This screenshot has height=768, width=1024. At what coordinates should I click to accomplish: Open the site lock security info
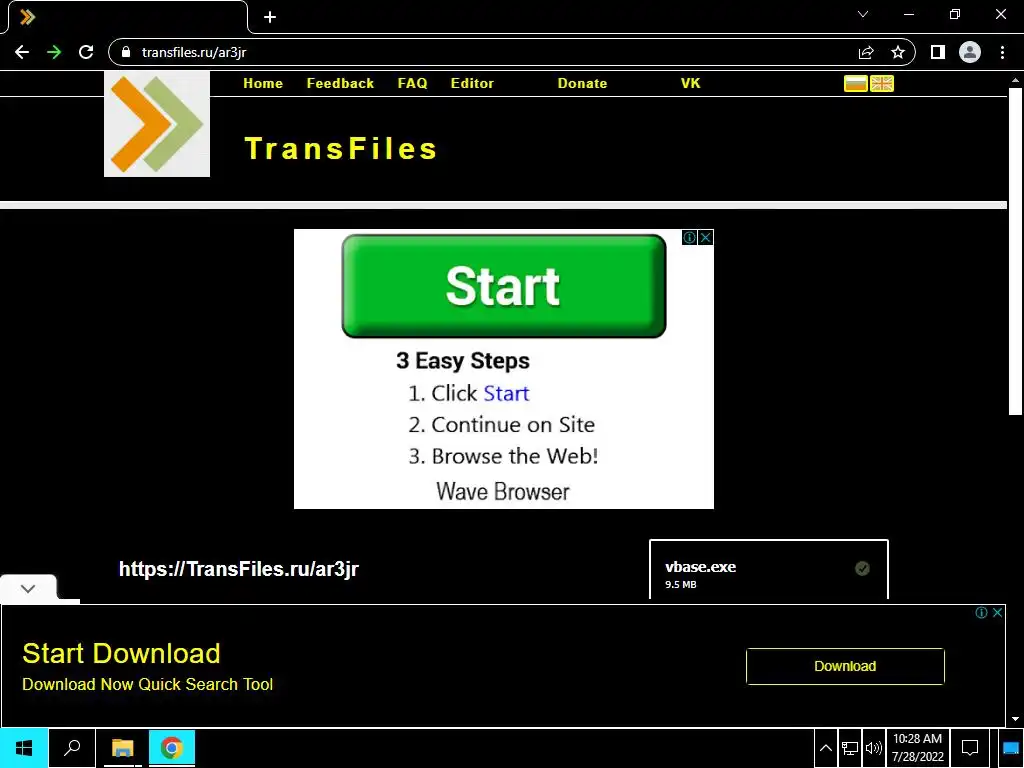tap(126, 52)
